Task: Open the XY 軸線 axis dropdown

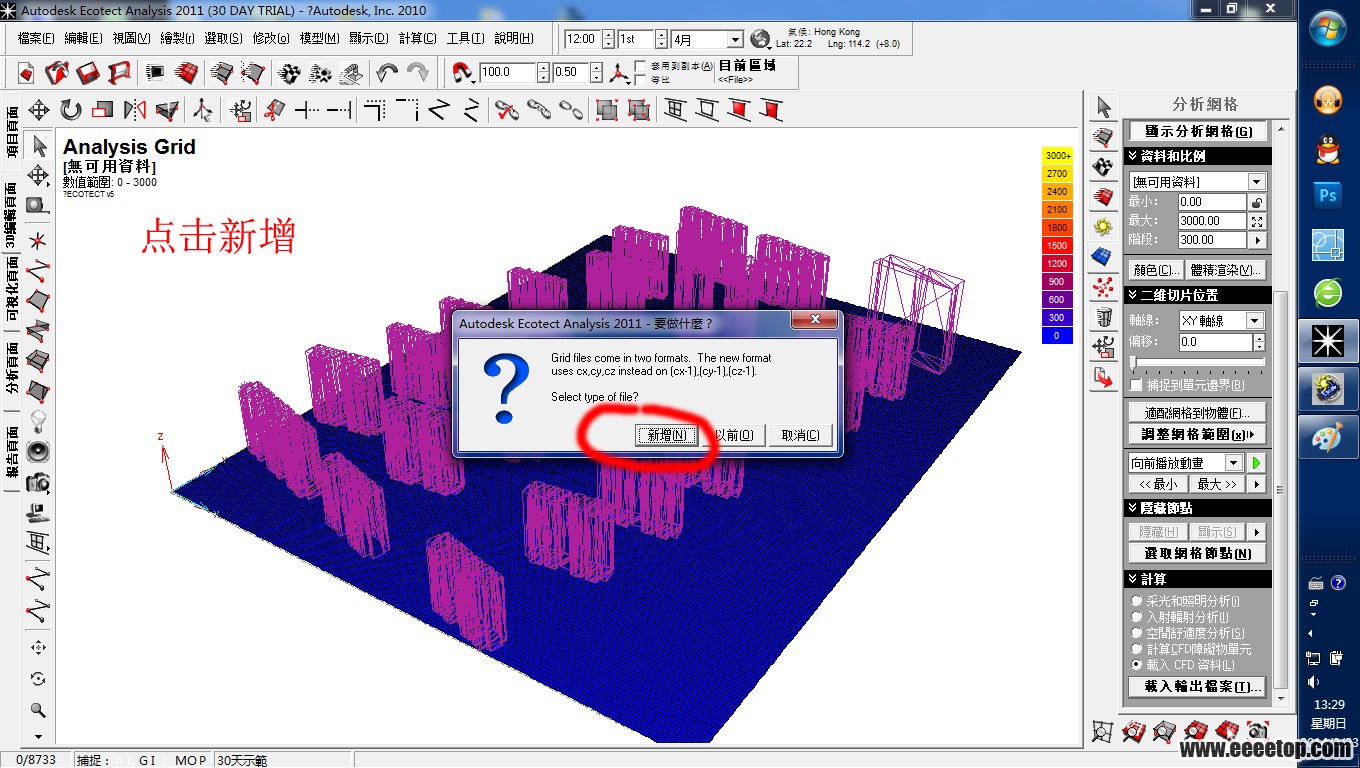Action: pyautogui.click(x=1255, y=321)
